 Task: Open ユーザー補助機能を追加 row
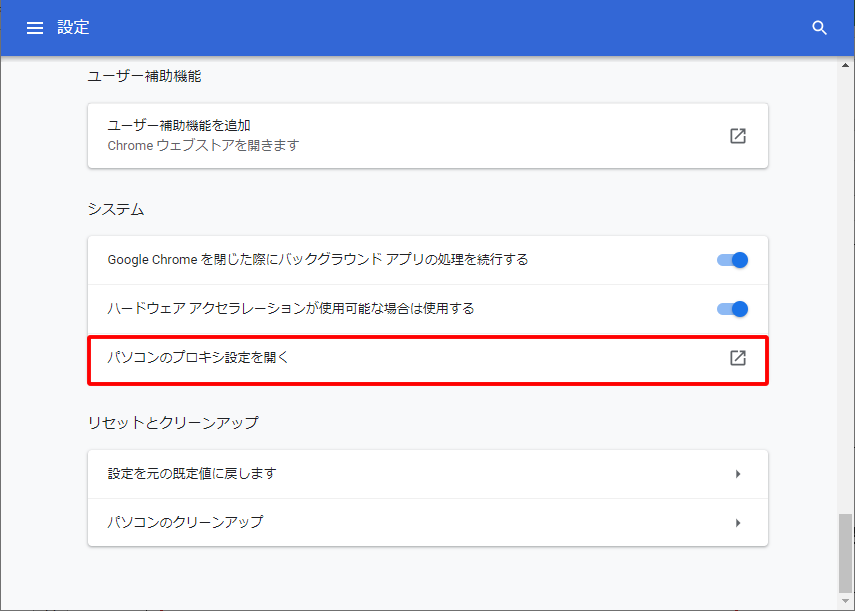pos(428,136)
